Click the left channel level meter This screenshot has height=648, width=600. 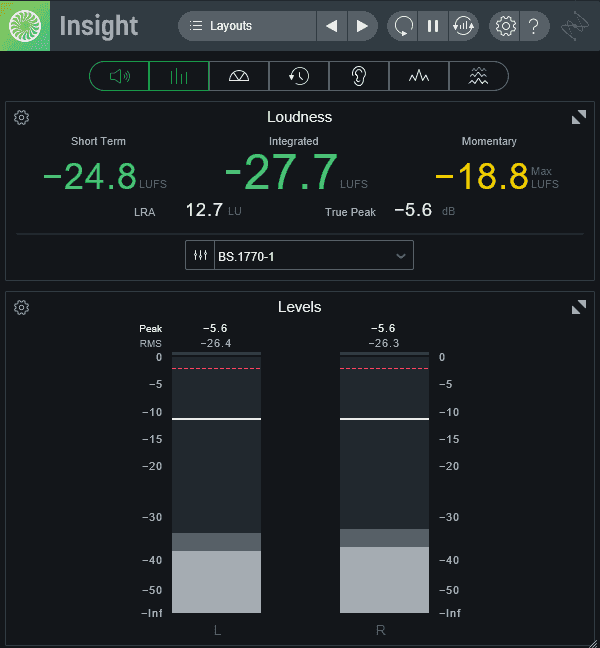217,483
